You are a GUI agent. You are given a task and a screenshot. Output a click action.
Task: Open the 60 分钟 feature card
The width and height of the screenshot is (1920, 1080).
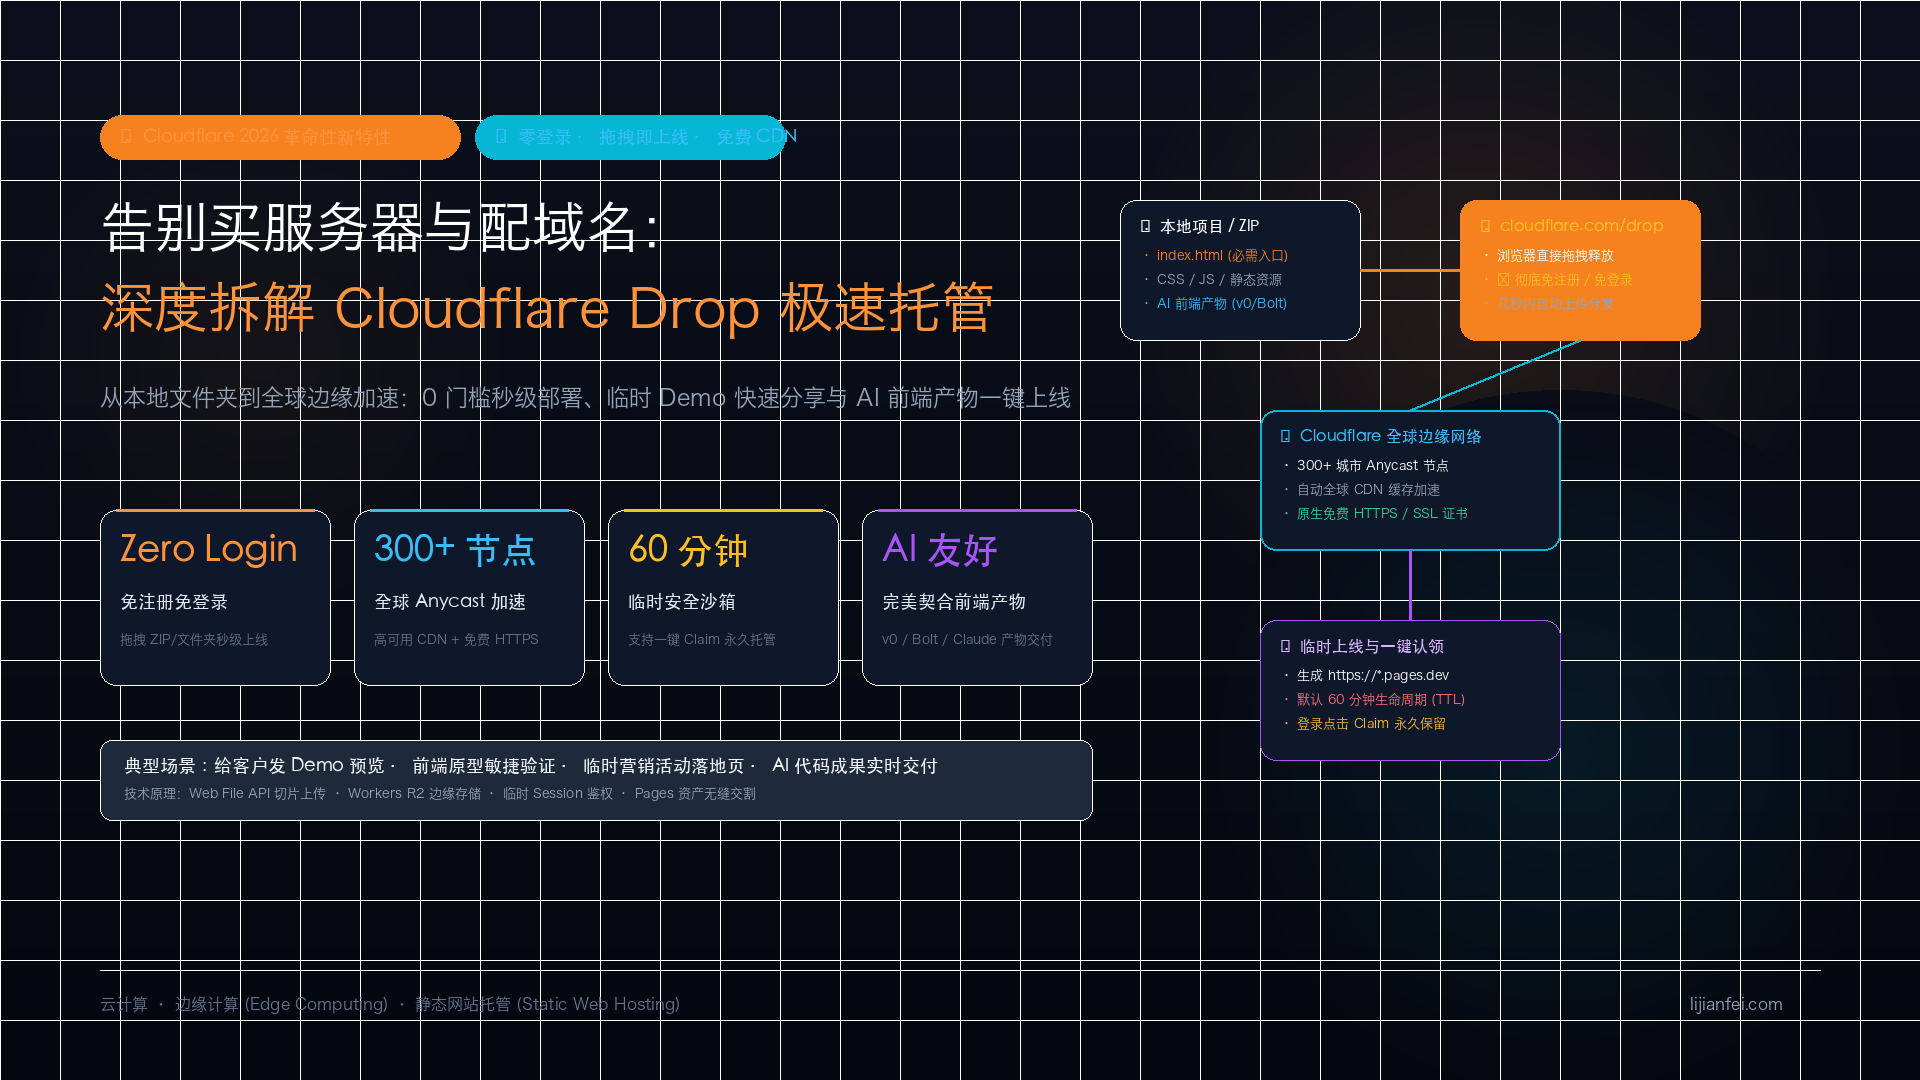click(723, 598)
